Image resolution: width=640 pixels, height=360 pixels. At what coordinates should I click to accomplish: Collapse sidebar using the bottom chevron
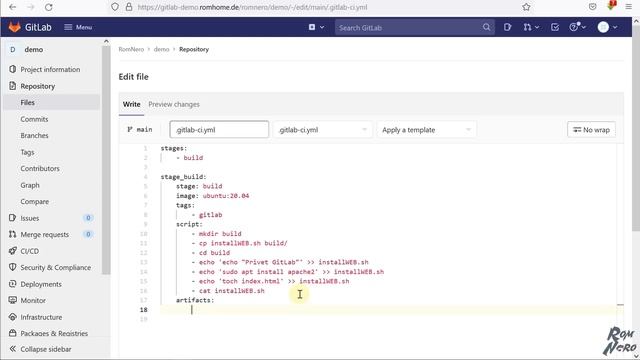pos(13,349)
